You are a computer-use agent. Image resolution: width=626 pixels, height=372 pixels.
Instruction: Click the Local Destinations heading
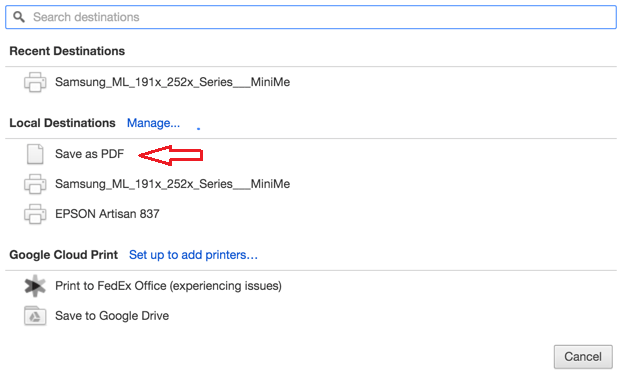click(62, 123)
